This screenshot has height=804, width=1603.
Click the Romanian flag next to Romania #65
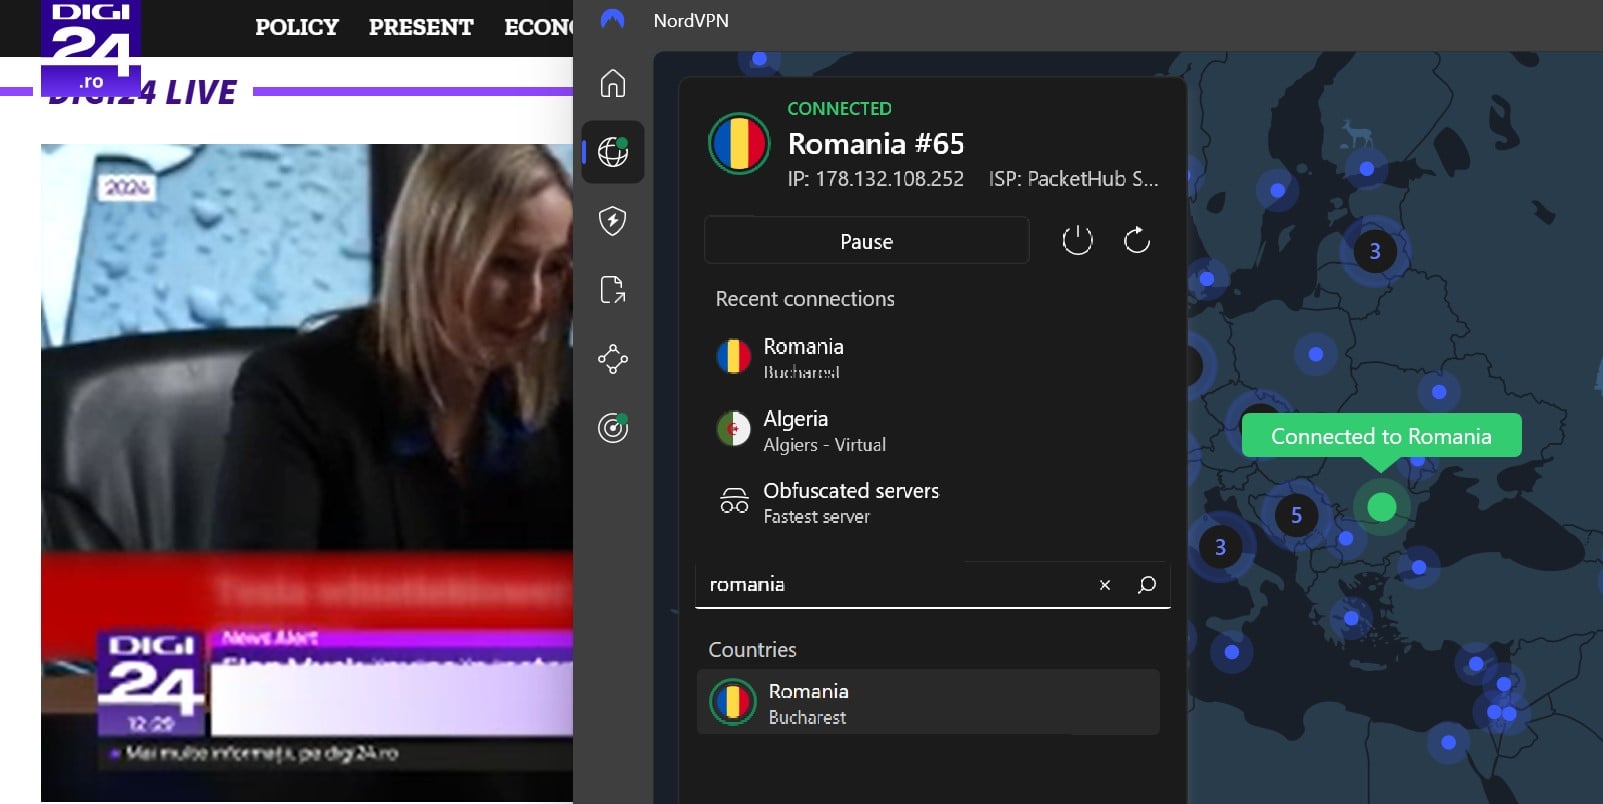[x=739, y=143]
